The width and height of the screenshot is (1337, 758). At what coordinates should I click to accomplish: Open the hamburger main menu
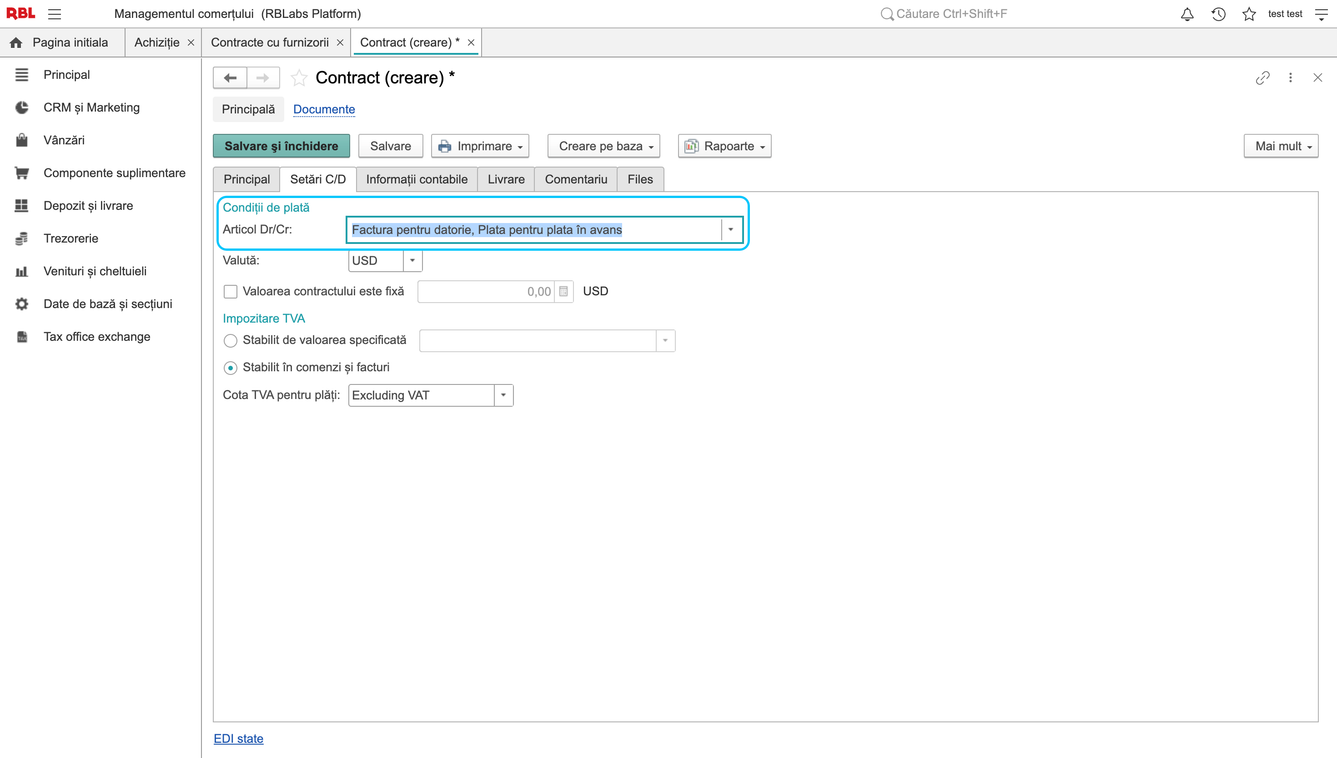tap(55, 14)
